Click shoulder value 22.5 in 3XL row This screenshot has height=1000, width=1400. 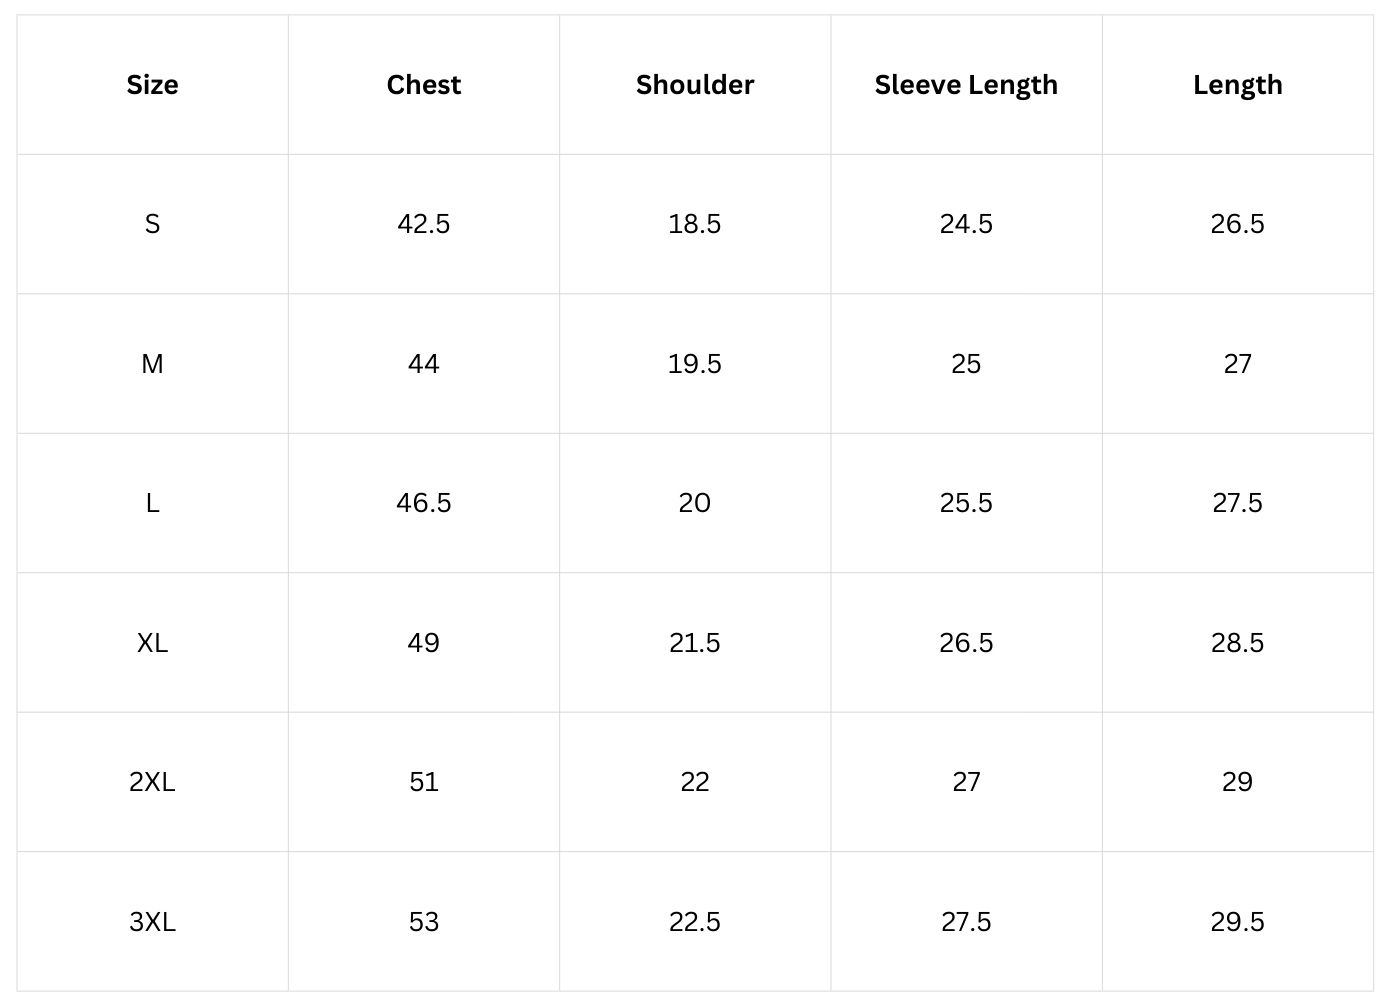(x=694, y=921)
